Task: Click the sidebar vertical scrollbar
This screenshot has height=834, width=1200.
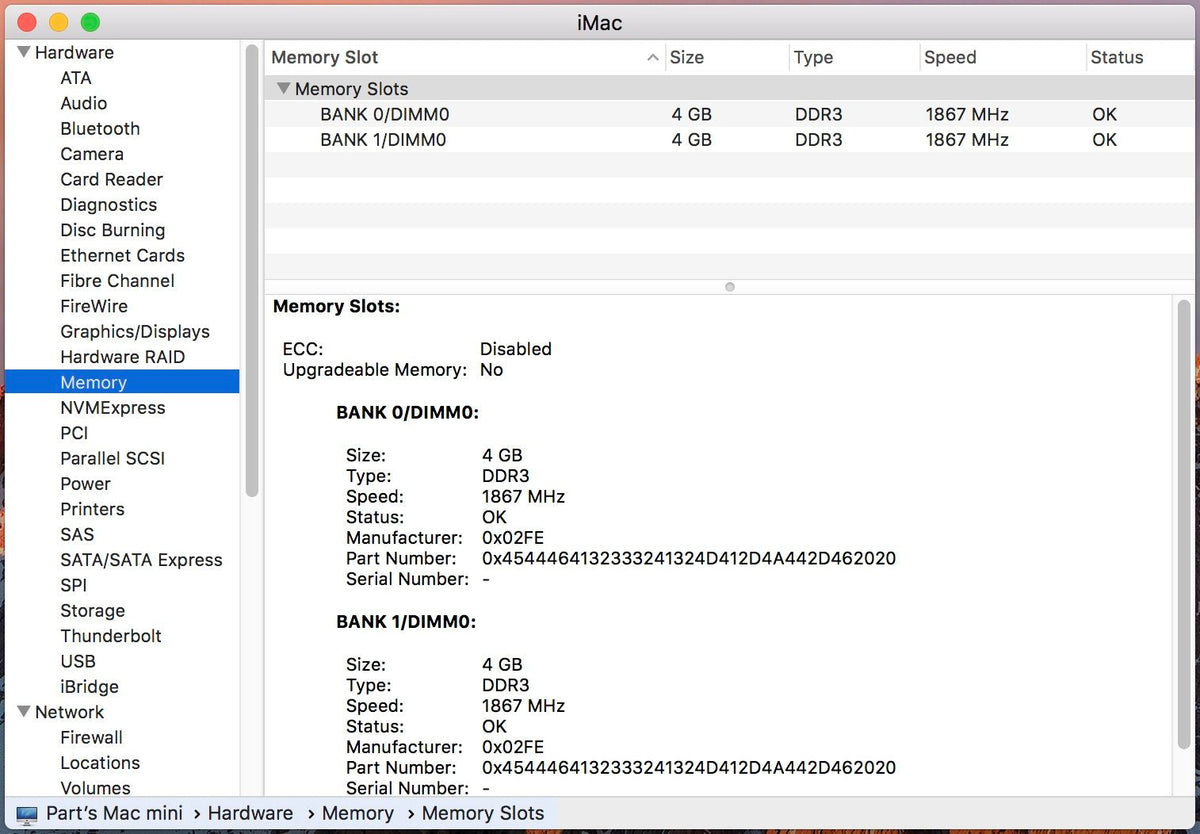Action: point(252,270)
